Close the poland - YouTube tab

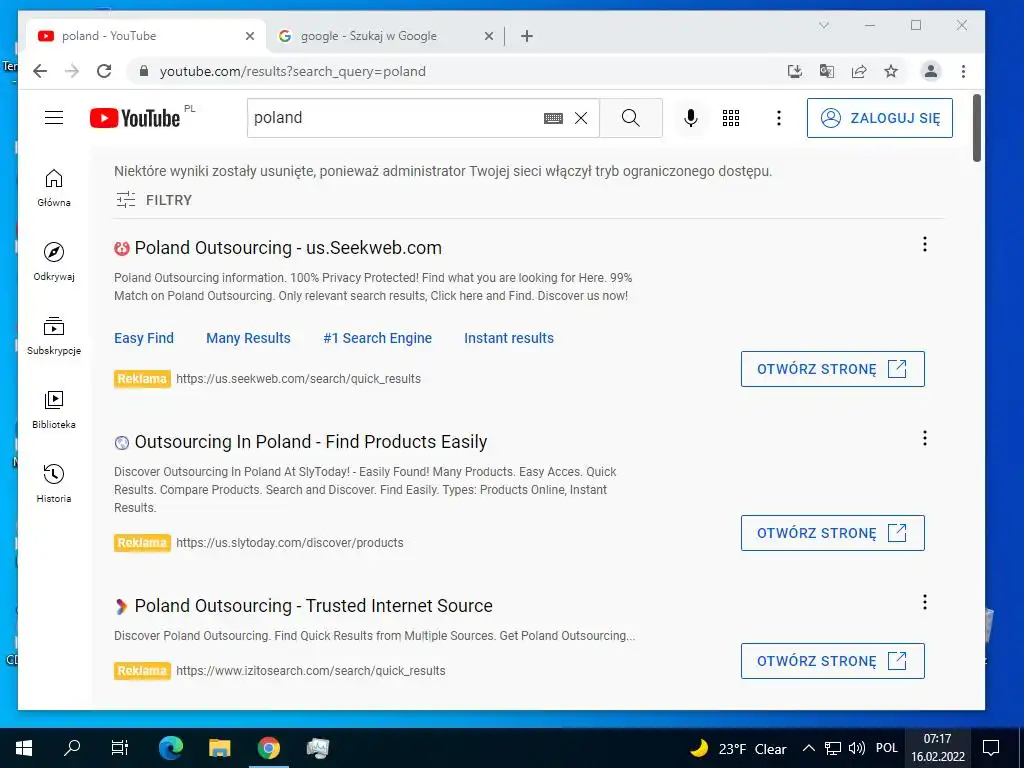249,37
